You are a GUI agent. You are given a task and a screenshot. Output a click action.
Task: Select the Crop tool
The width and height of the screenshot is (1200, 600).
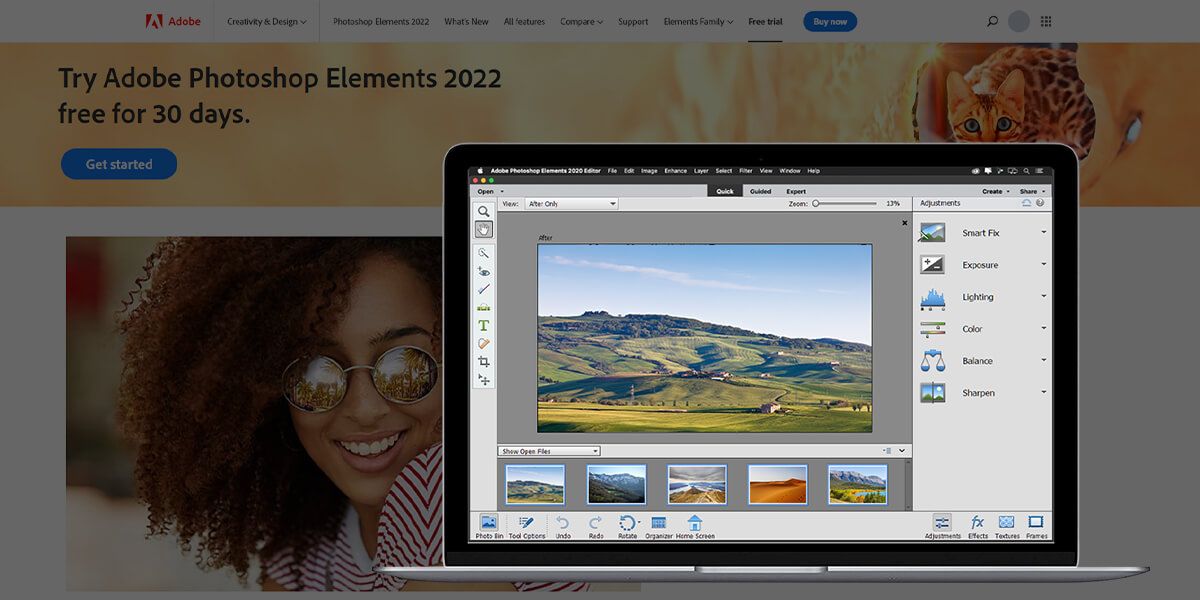point(483,361)
